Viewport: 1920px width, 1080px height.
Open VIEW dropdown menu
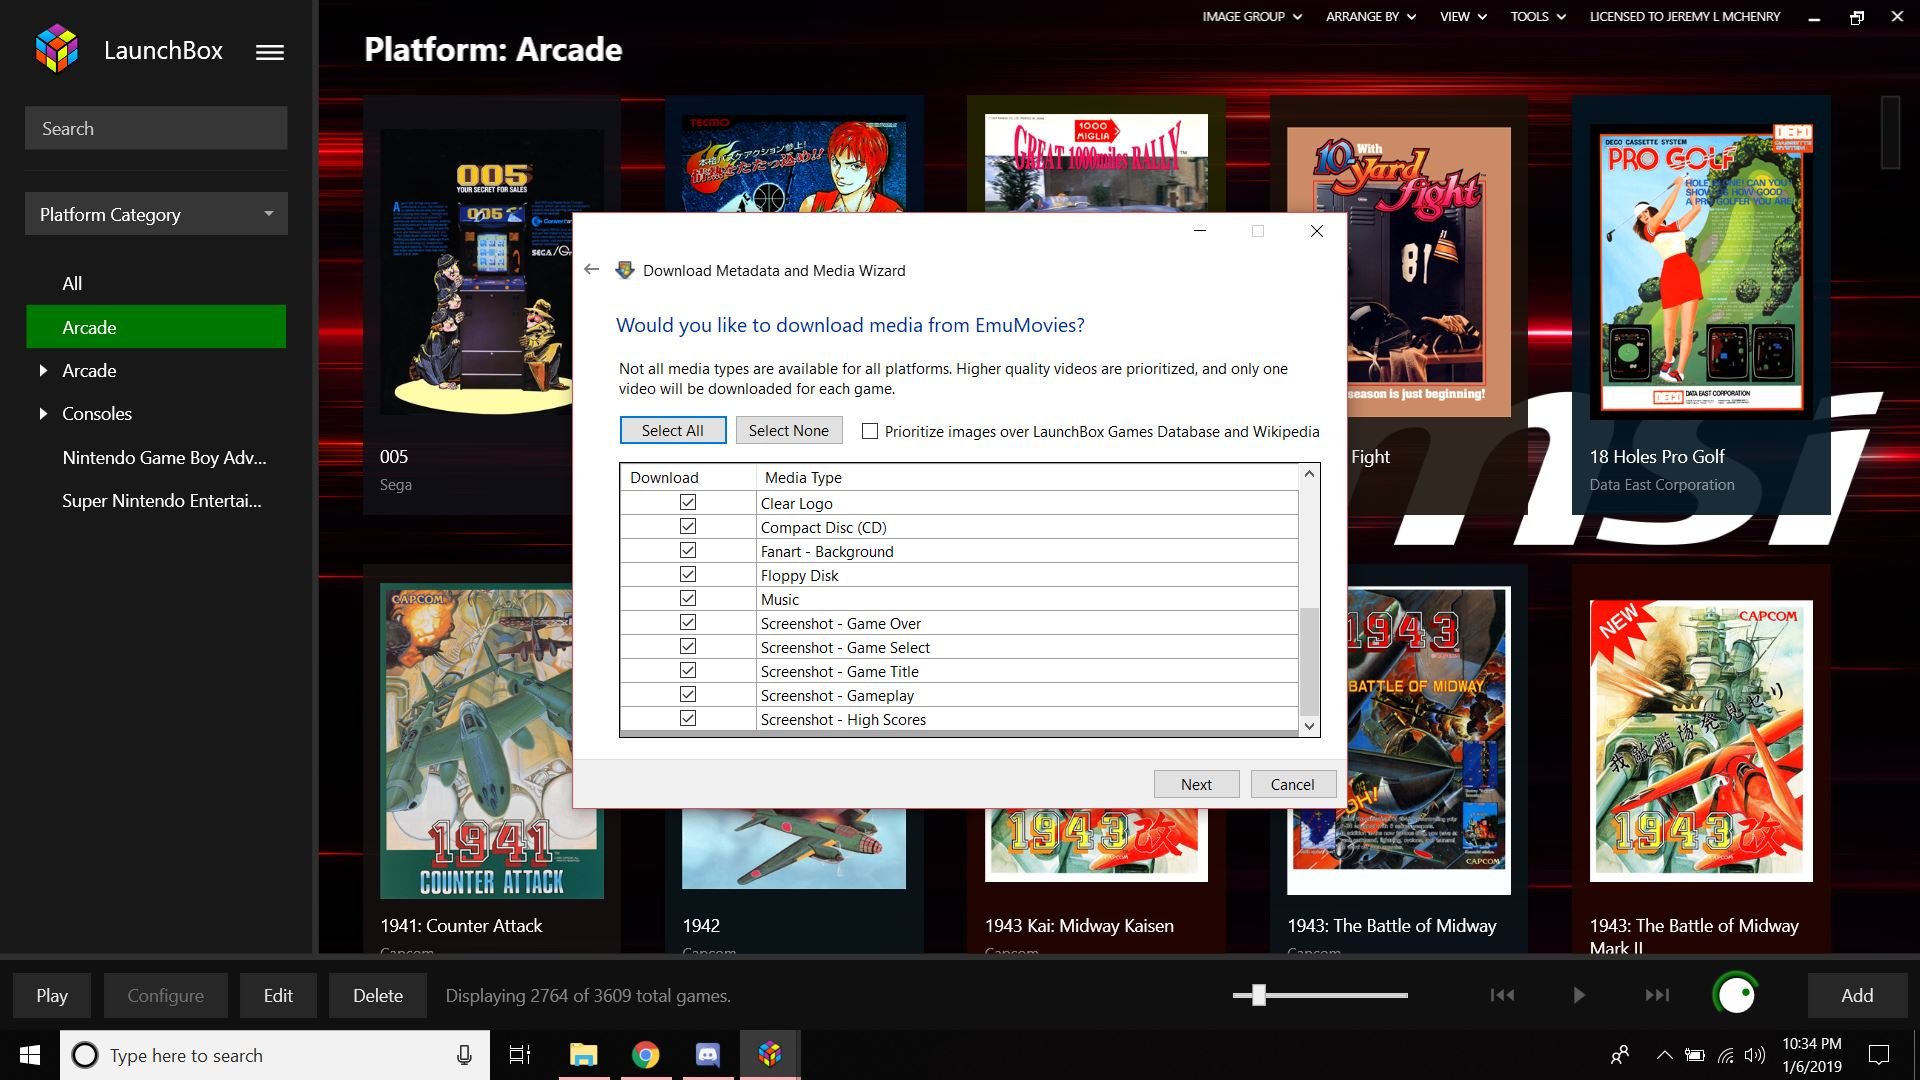(x=1463, y=16)
